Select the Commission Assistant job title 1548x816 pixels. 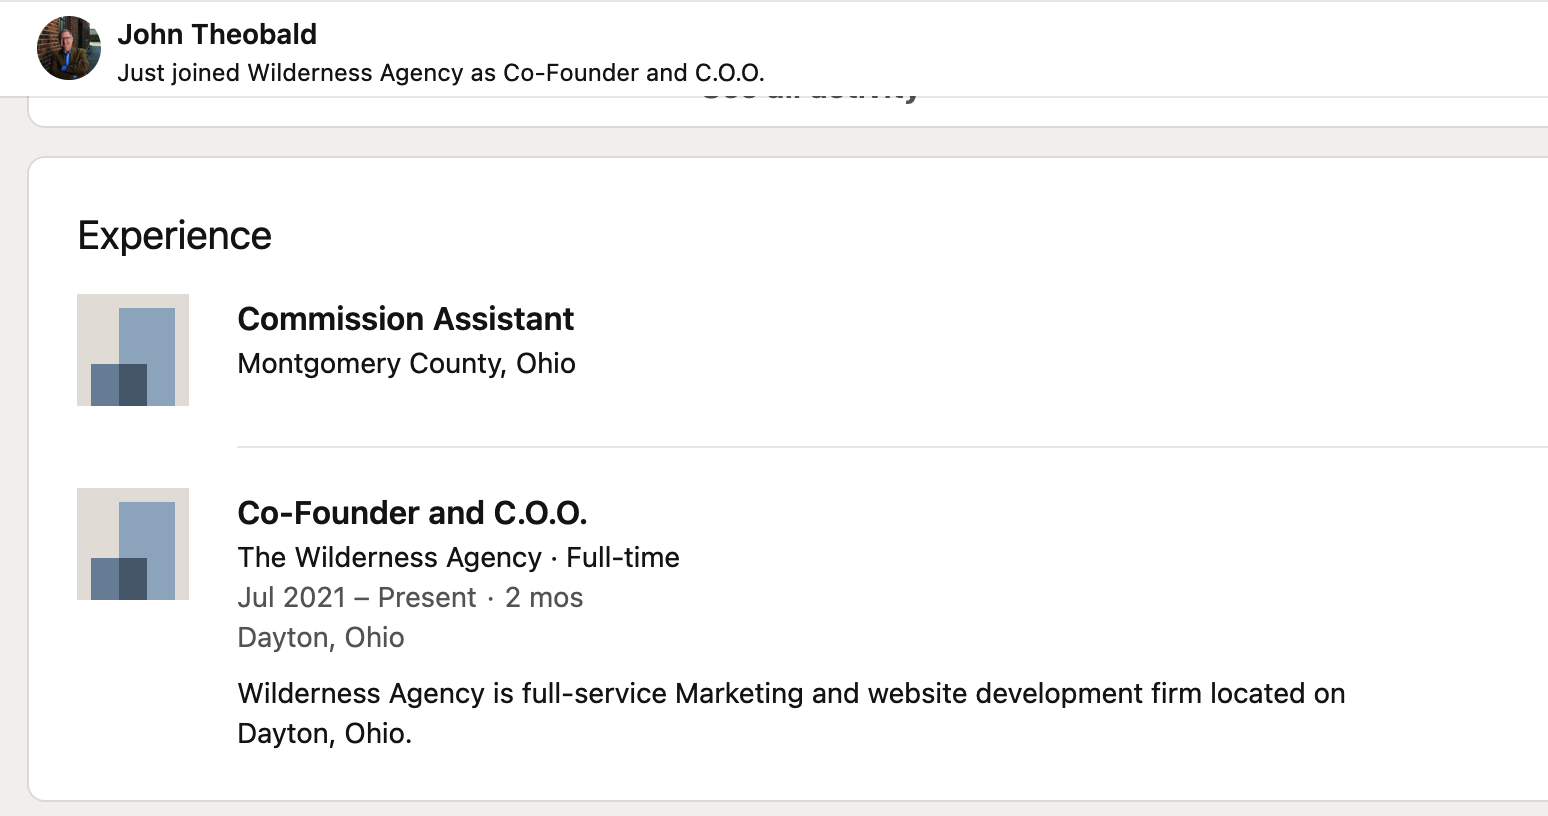point(405,319)
